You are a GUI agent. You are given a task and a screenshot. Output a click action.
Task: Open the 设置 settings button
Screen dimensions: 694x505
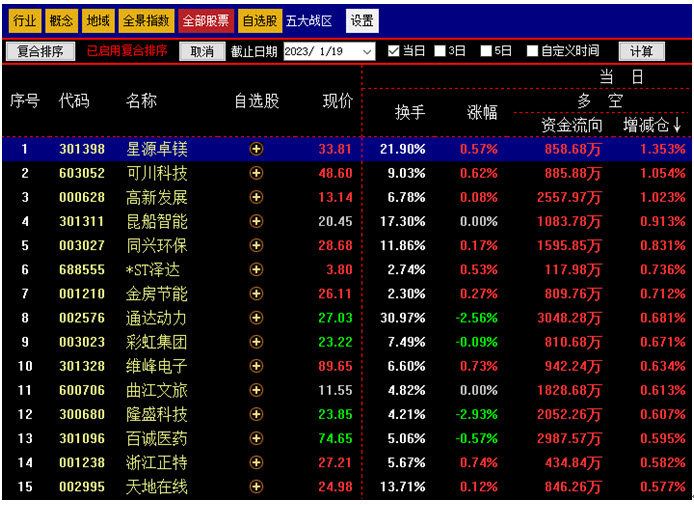pos(362,20)
